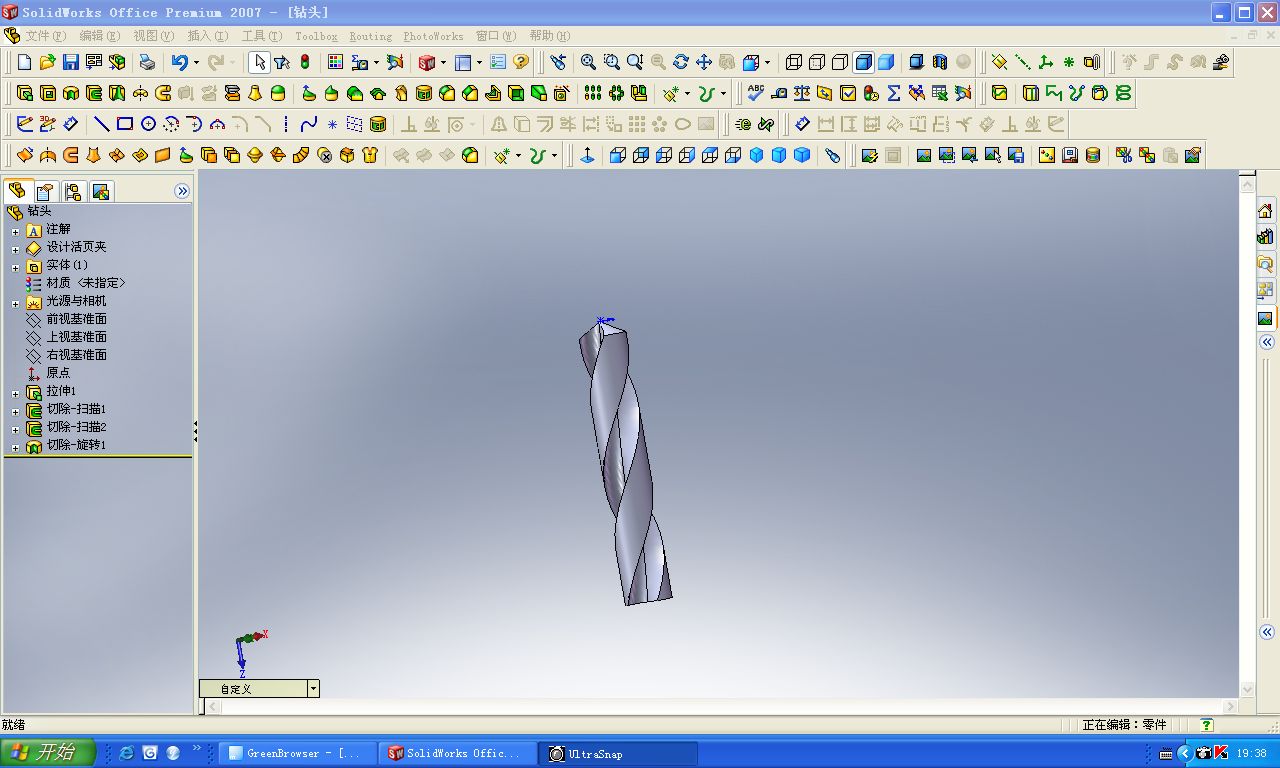Expand the 光源与相机 tree node
This screenshot has width=1280, height=768.
point(15,303)
